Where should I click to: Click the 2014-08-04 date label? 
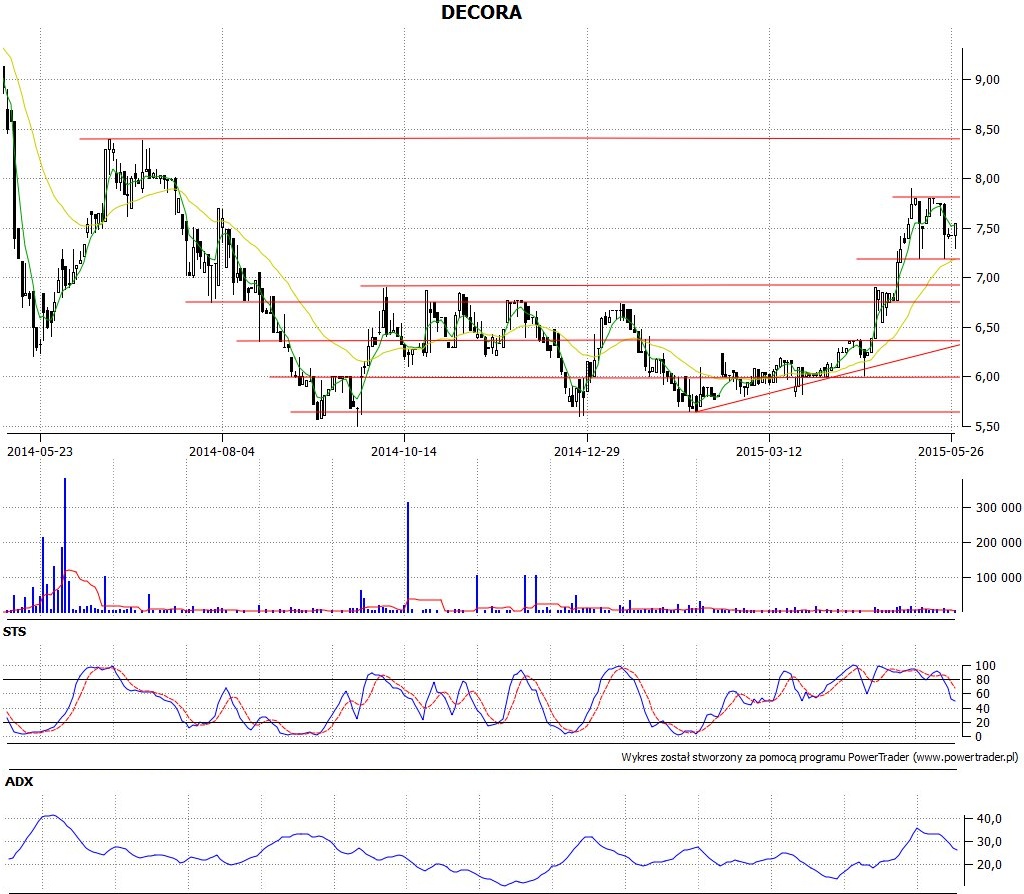(221, 451)
